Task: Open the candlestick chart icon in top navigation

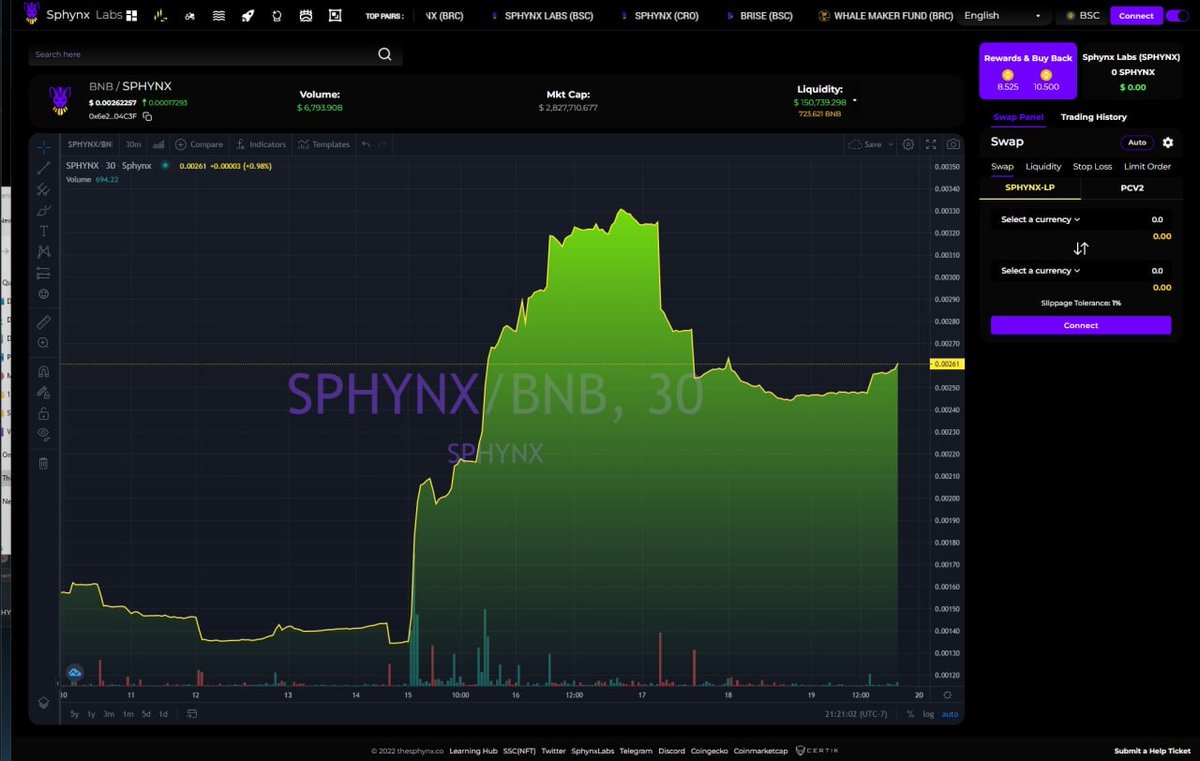Action: tap(160, 16)
